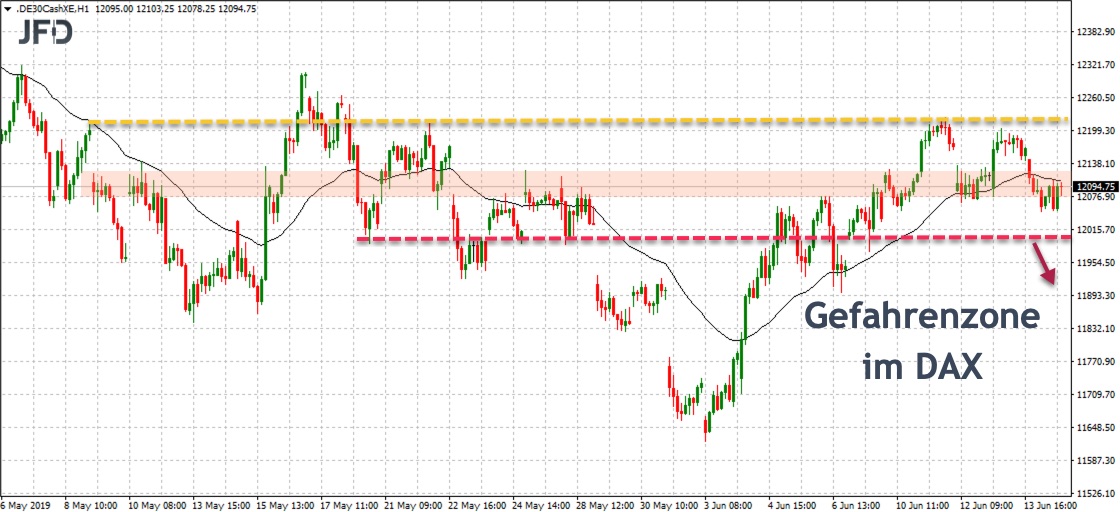1120x512 pixels.
Task: Click the close value 12094.75 in the header
Action: (x=239, y=9)
